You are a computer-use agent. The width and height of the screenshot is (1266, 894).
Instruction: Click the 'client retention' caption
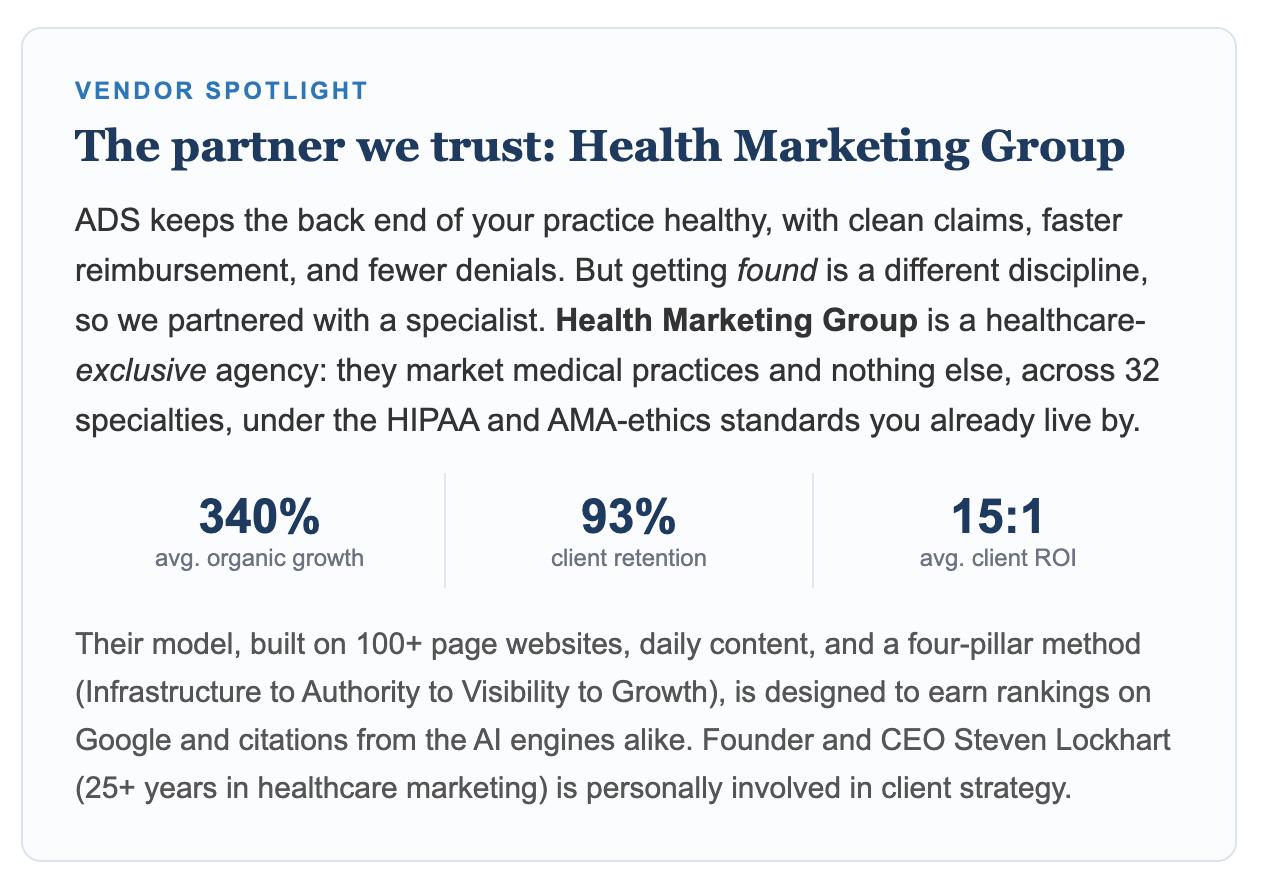pyautogui.click(x=629, y=558)
